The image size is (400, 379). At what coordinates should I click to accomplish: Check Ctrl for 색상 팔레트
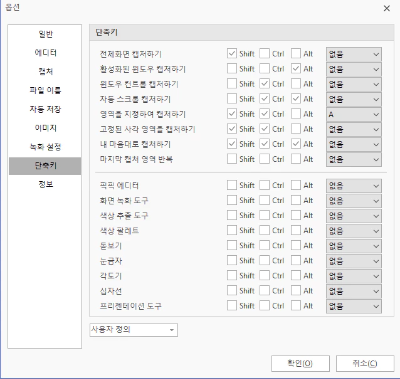coord(264,230)
